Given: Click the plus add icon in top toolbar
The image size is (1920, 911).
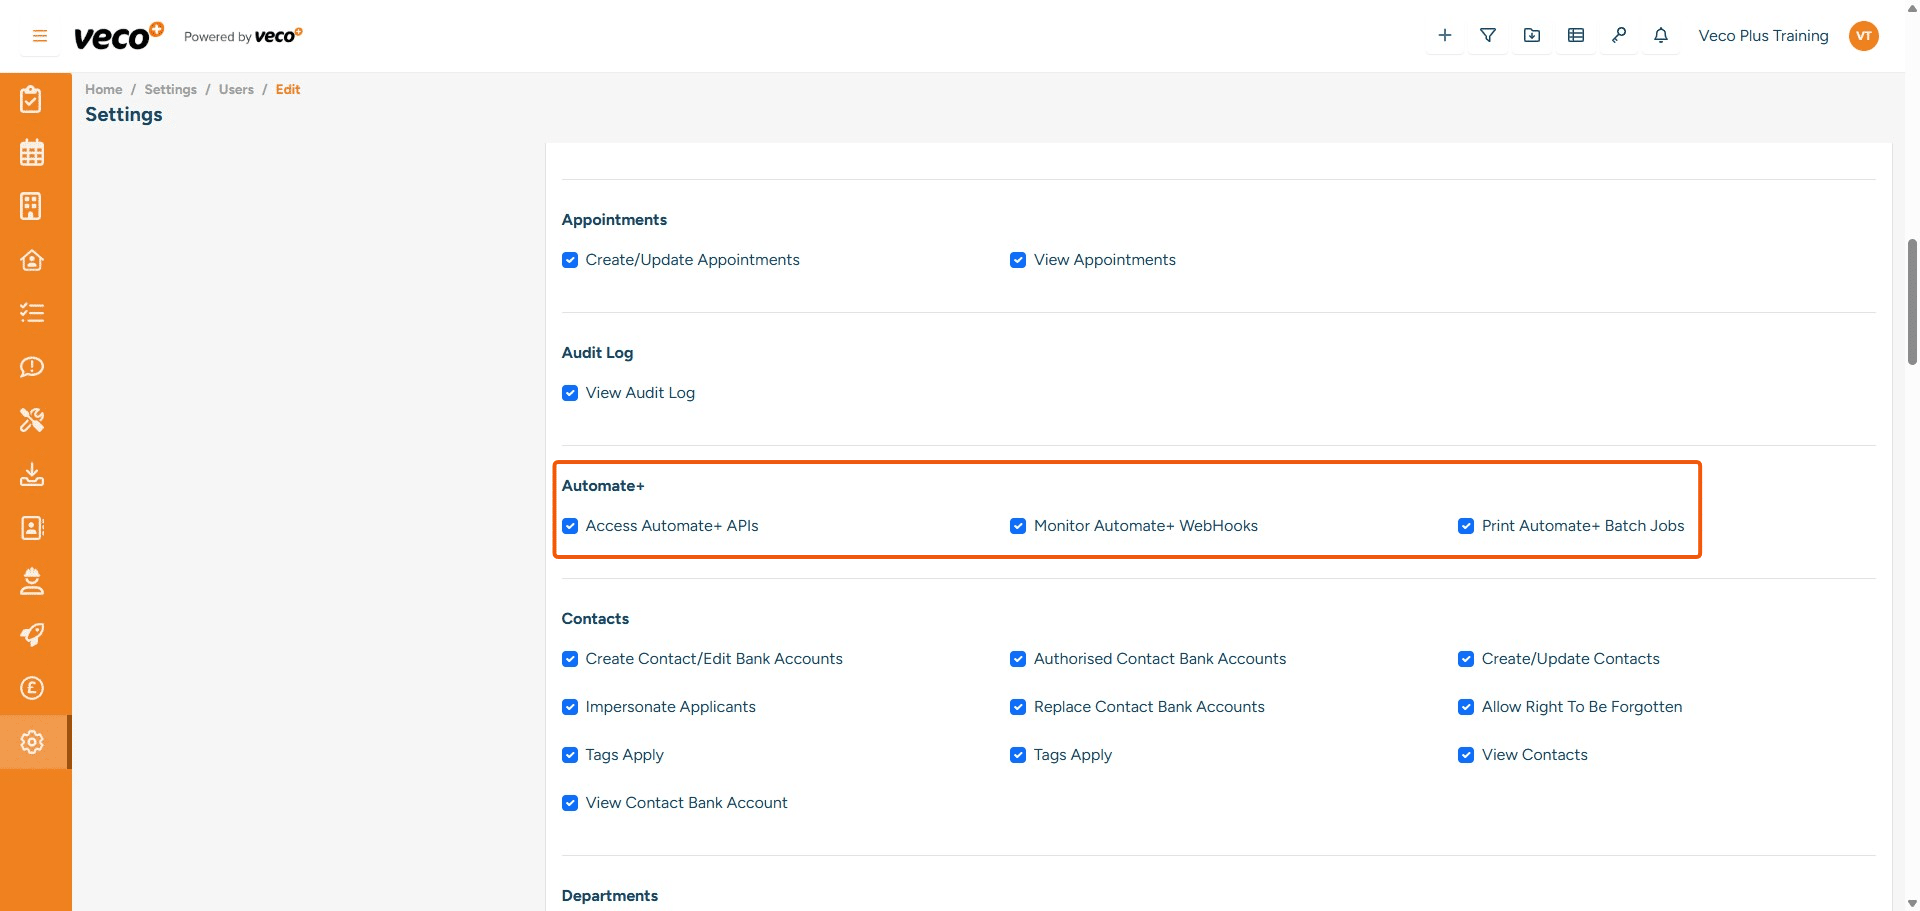Looking at the screenshot, I should pos(1444,36).
